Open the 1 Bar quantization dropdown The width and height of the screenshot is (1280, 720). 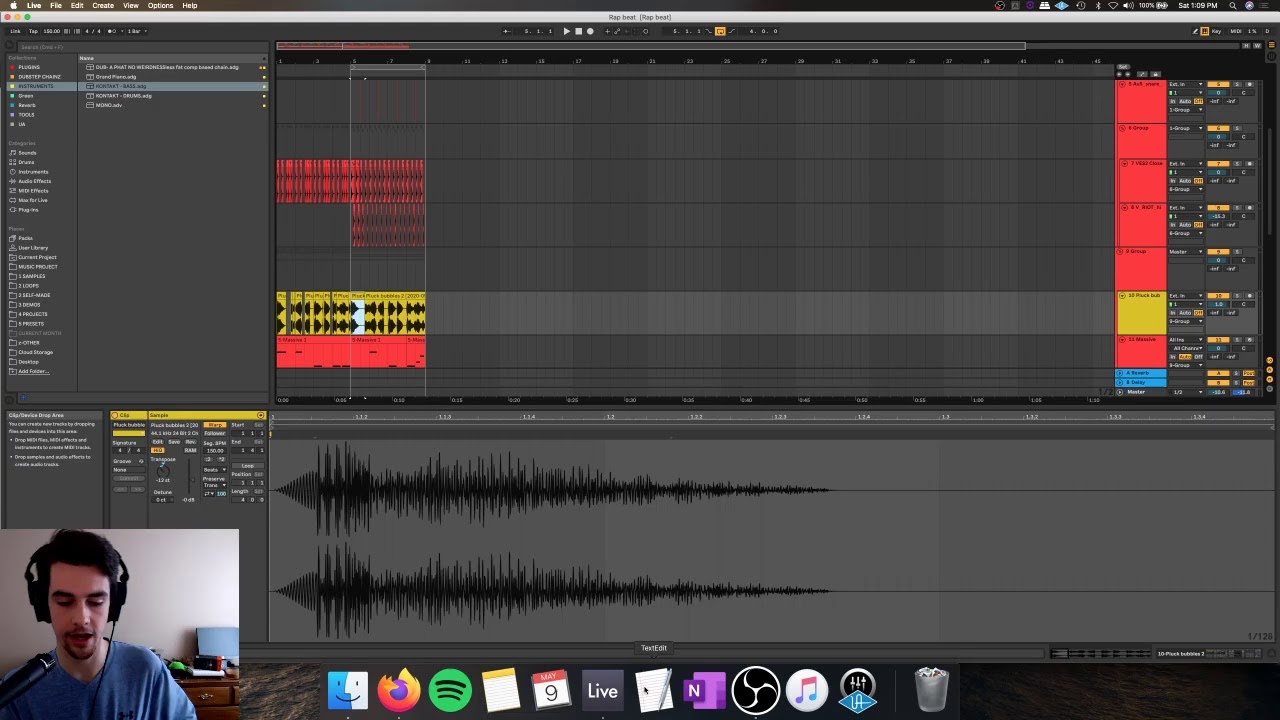tap(137, 31)
